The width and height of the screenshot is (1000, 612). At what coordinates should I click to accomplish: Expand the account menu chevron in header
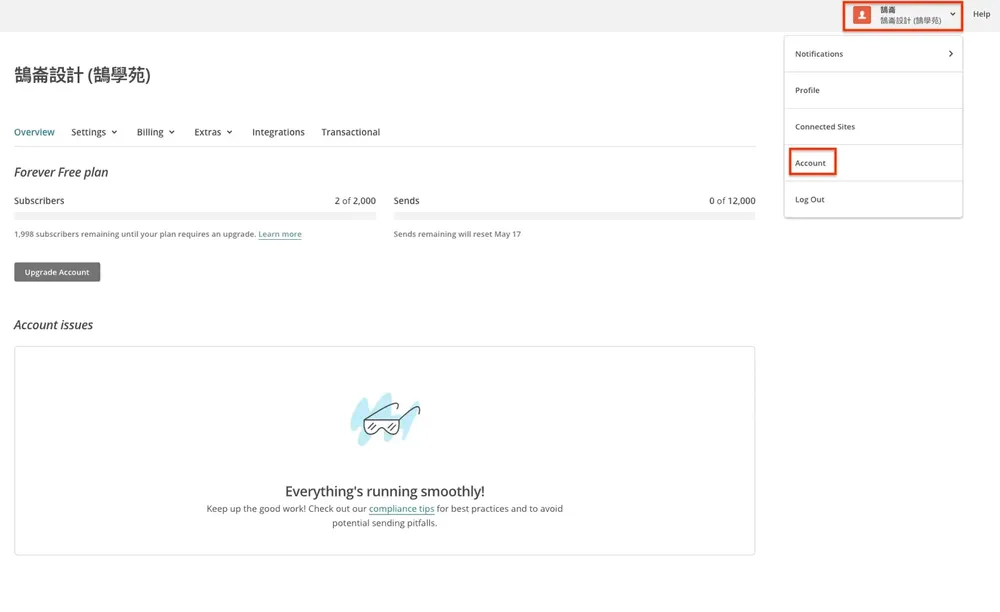coord(952,14)
